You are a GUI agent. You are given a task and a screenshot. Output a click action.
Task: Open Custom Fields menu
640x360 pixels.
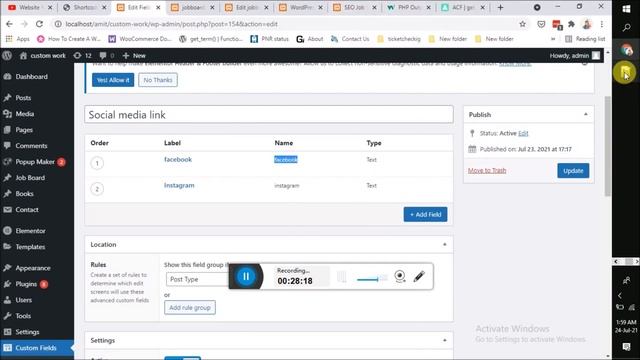(x=36, y=348)
